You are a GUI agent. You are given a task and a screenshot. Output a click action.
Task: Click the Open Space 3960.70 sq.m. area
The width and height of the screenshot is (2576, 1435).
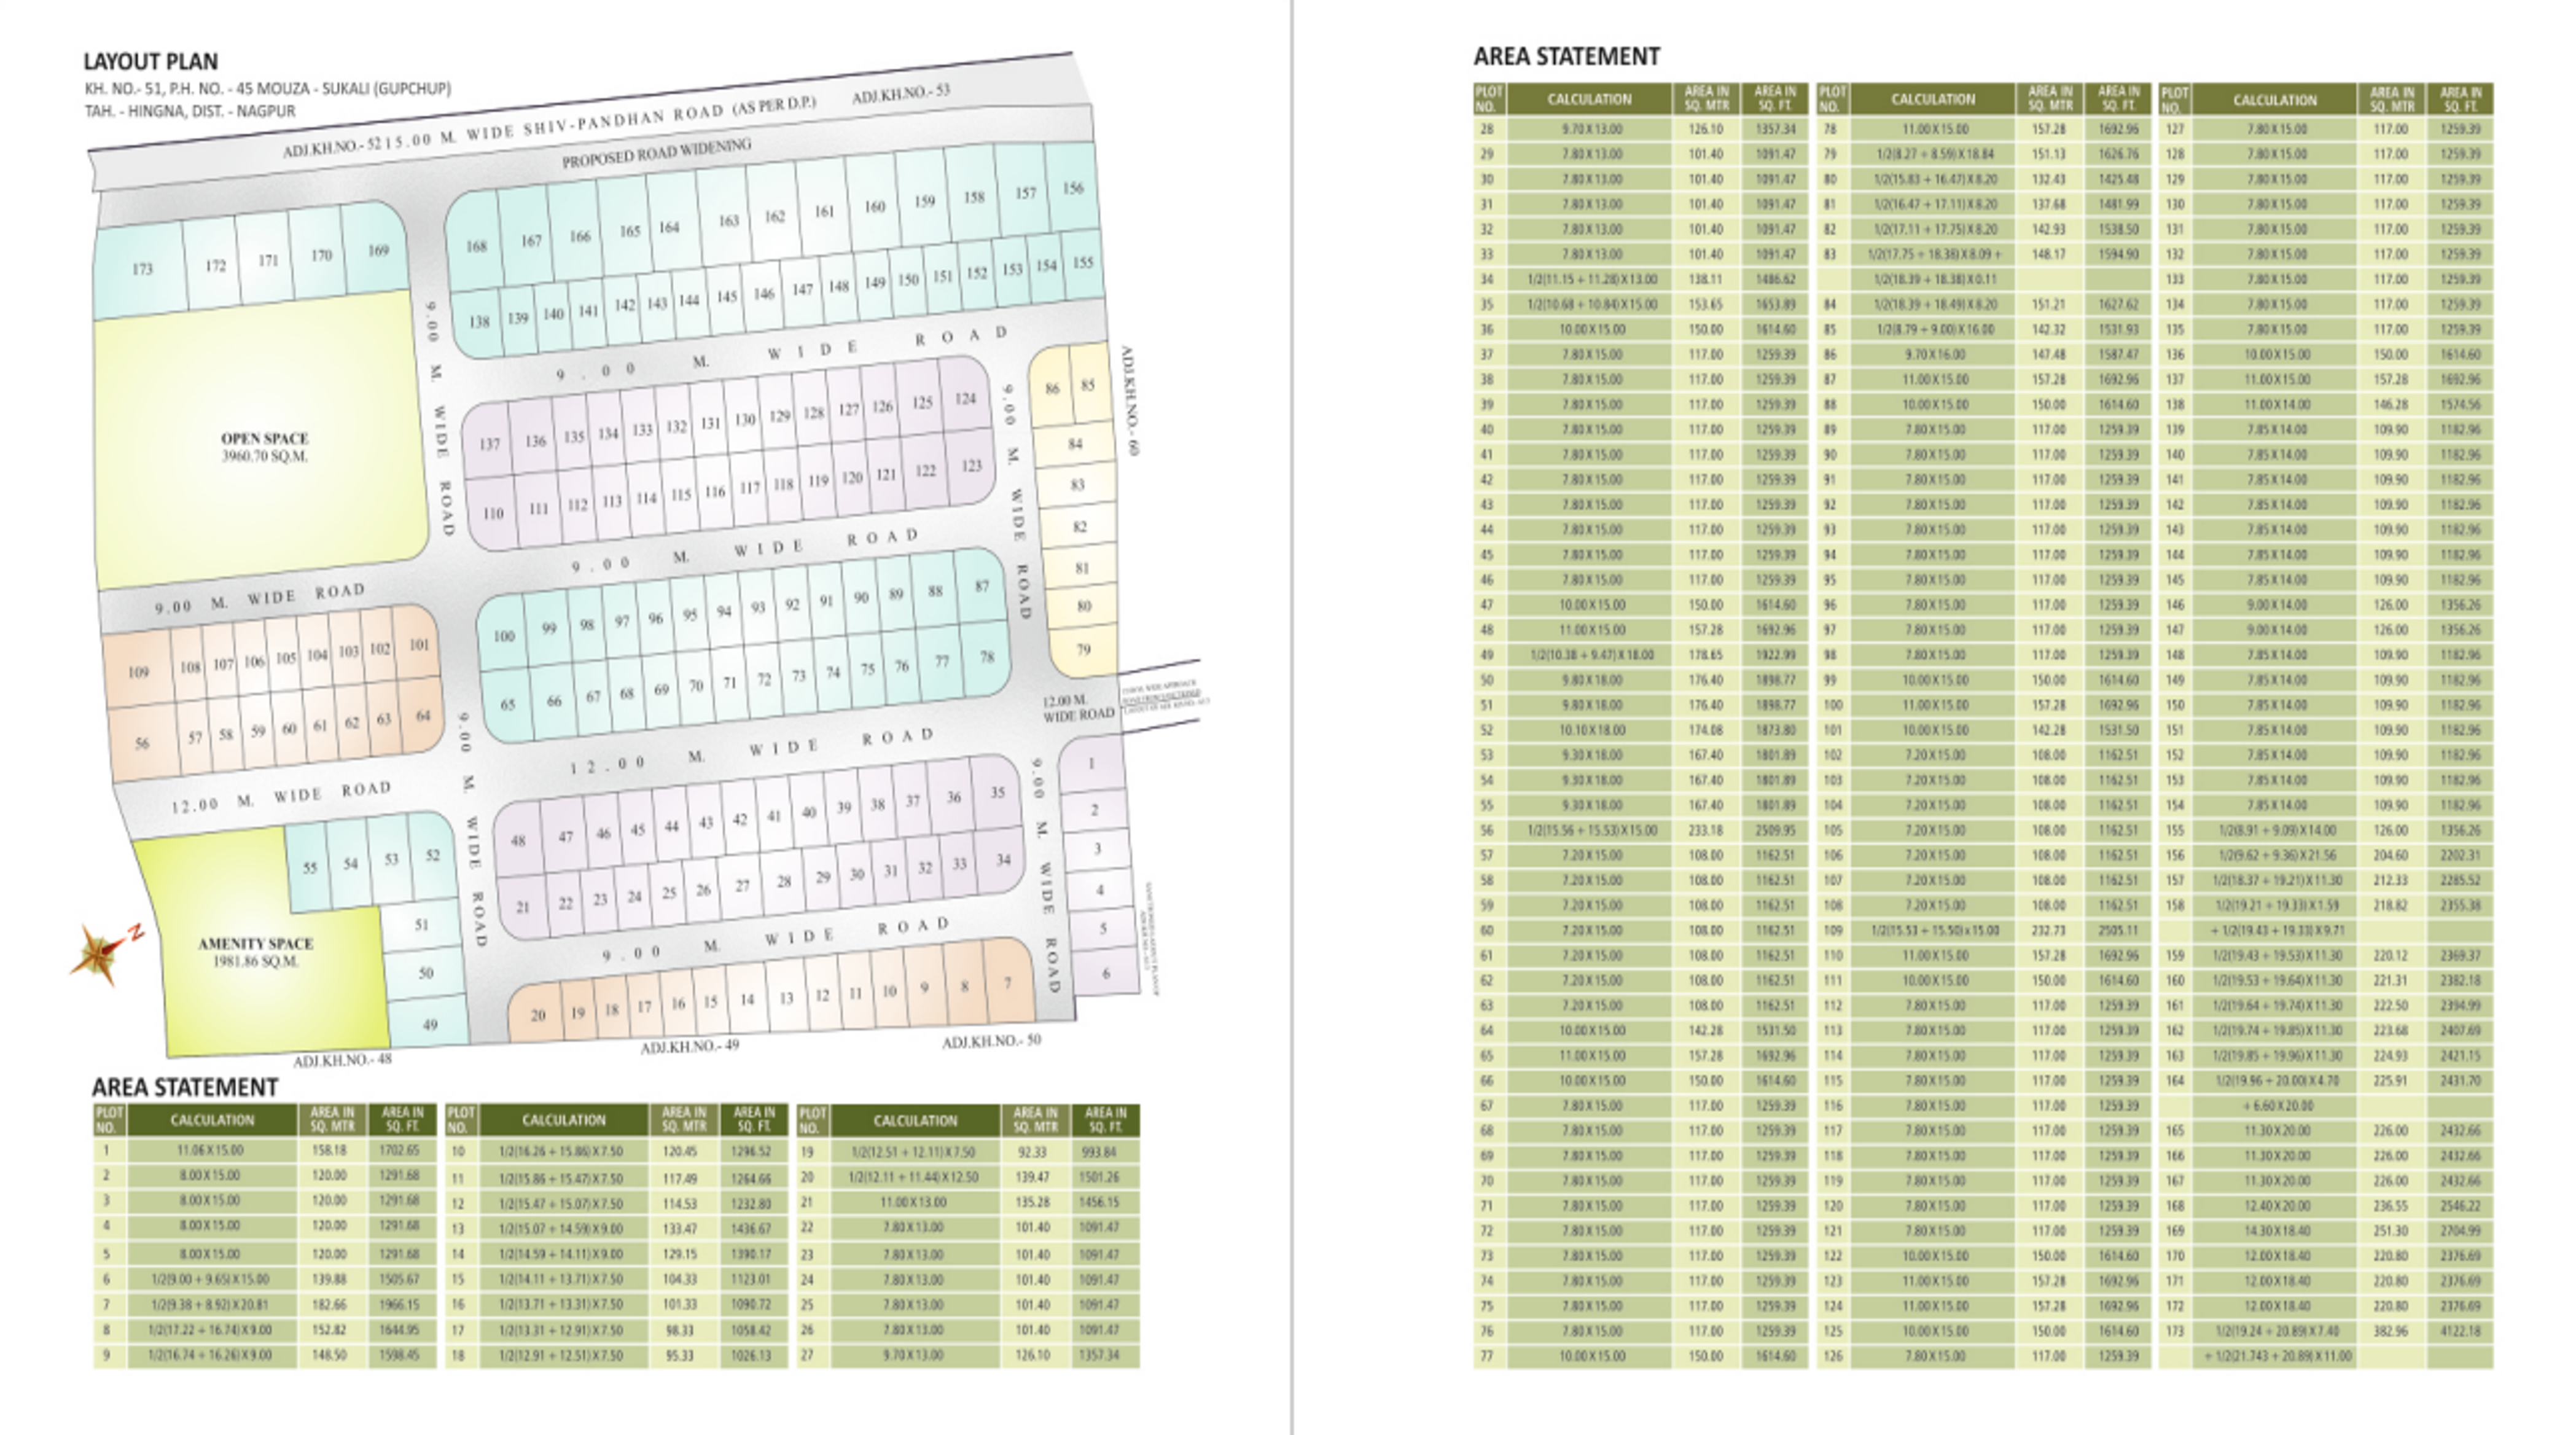[264, 447]
